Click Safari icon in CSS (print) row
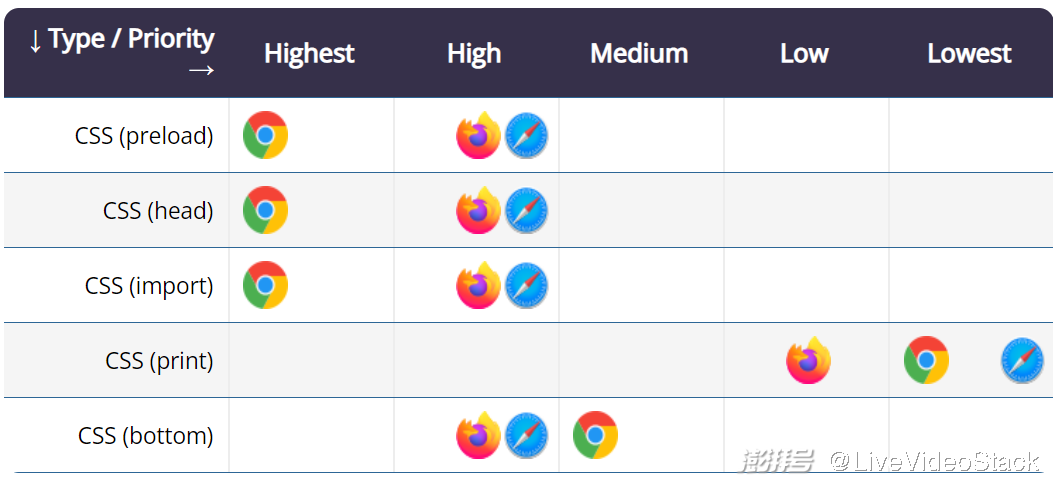Image resolution: width=1053 pixels, height=481 pixels. [1022, 361]
